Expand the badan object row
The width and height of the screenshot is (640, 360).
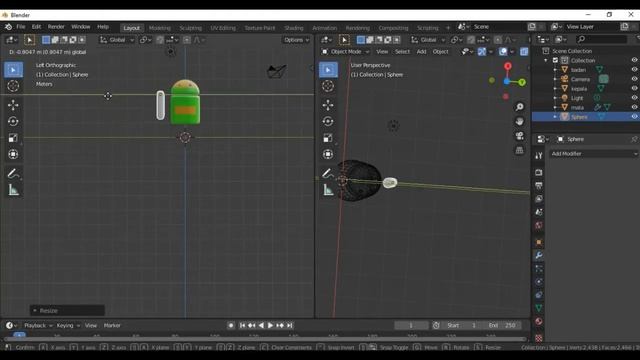(x=555, y=70)
